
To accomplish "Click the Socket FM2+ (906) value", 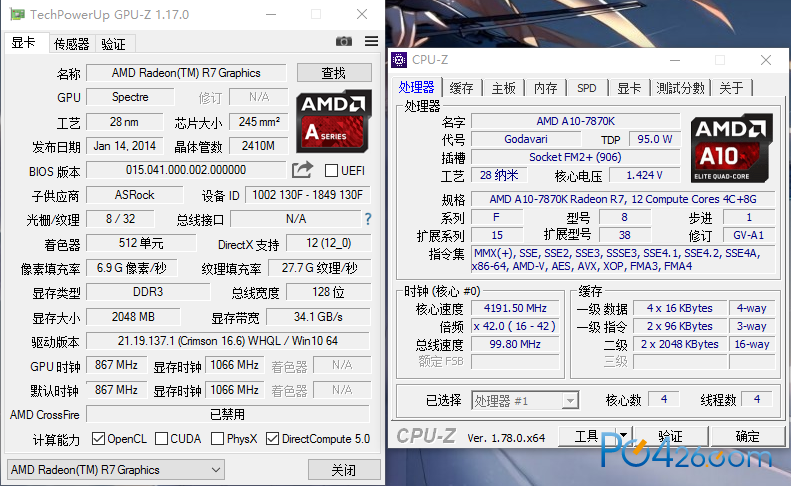I will point(576,157).
